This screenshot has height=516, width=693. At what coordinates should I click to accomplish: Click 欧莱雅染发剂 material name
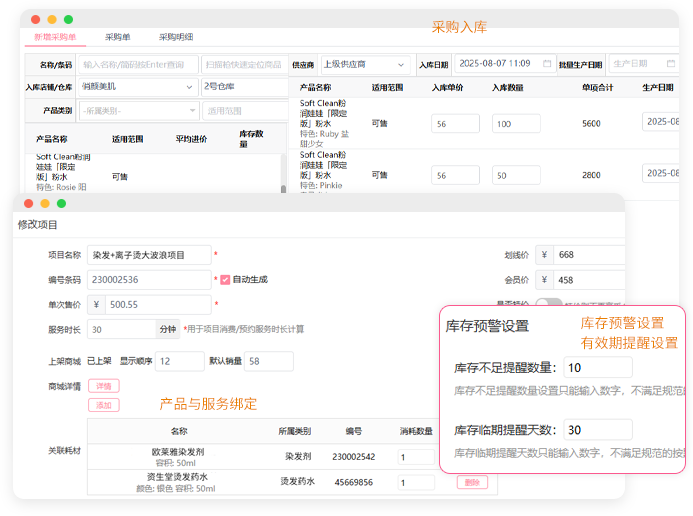(178, 452)
